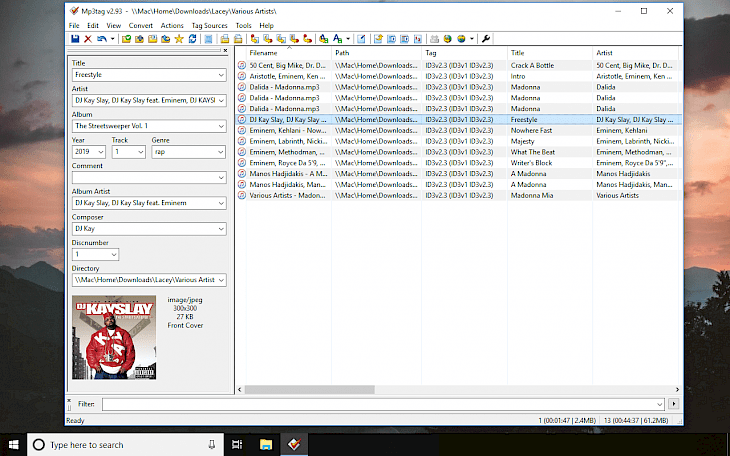730x456 pixels.
Task: Undo the last change
Action: coord(101,39)
